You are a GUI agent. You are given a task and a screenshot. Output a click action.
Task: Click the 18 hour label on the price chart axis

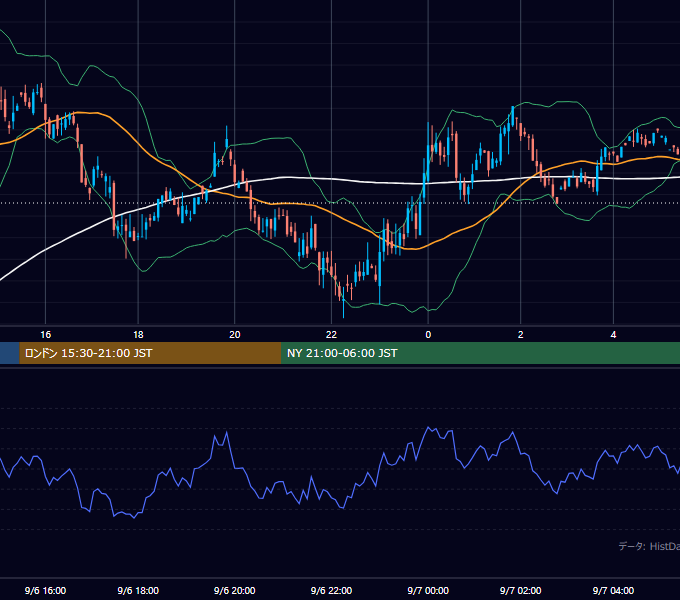(138, 335)
